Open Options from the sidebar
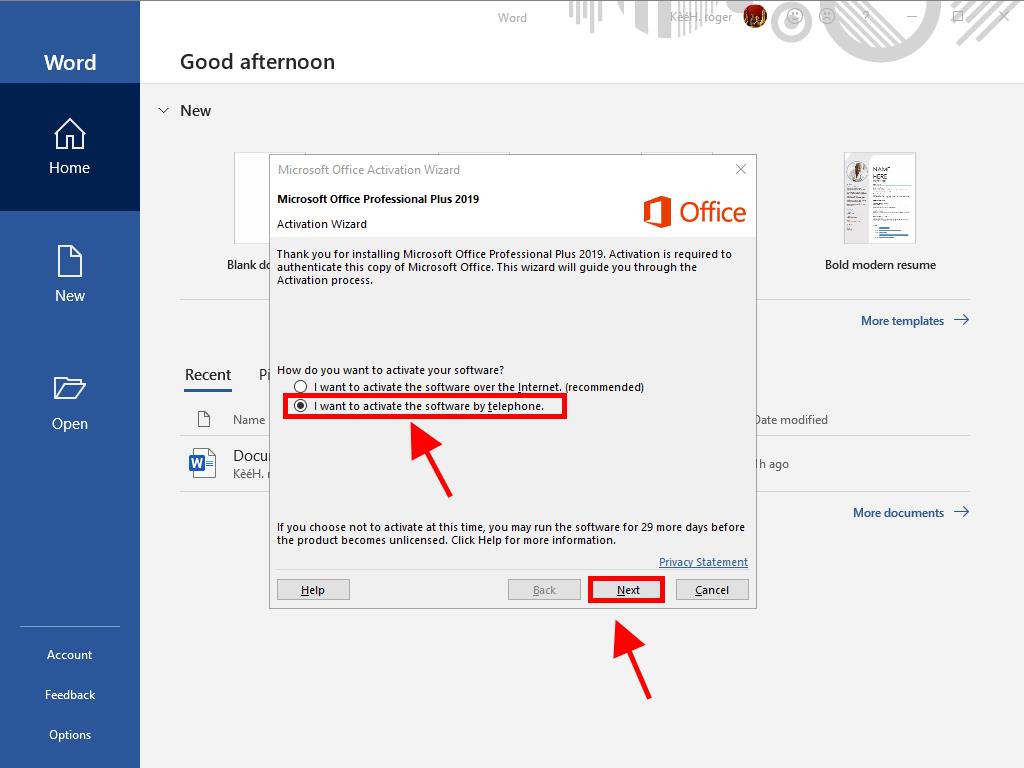The image size is (1024, 768). [69, 735]
